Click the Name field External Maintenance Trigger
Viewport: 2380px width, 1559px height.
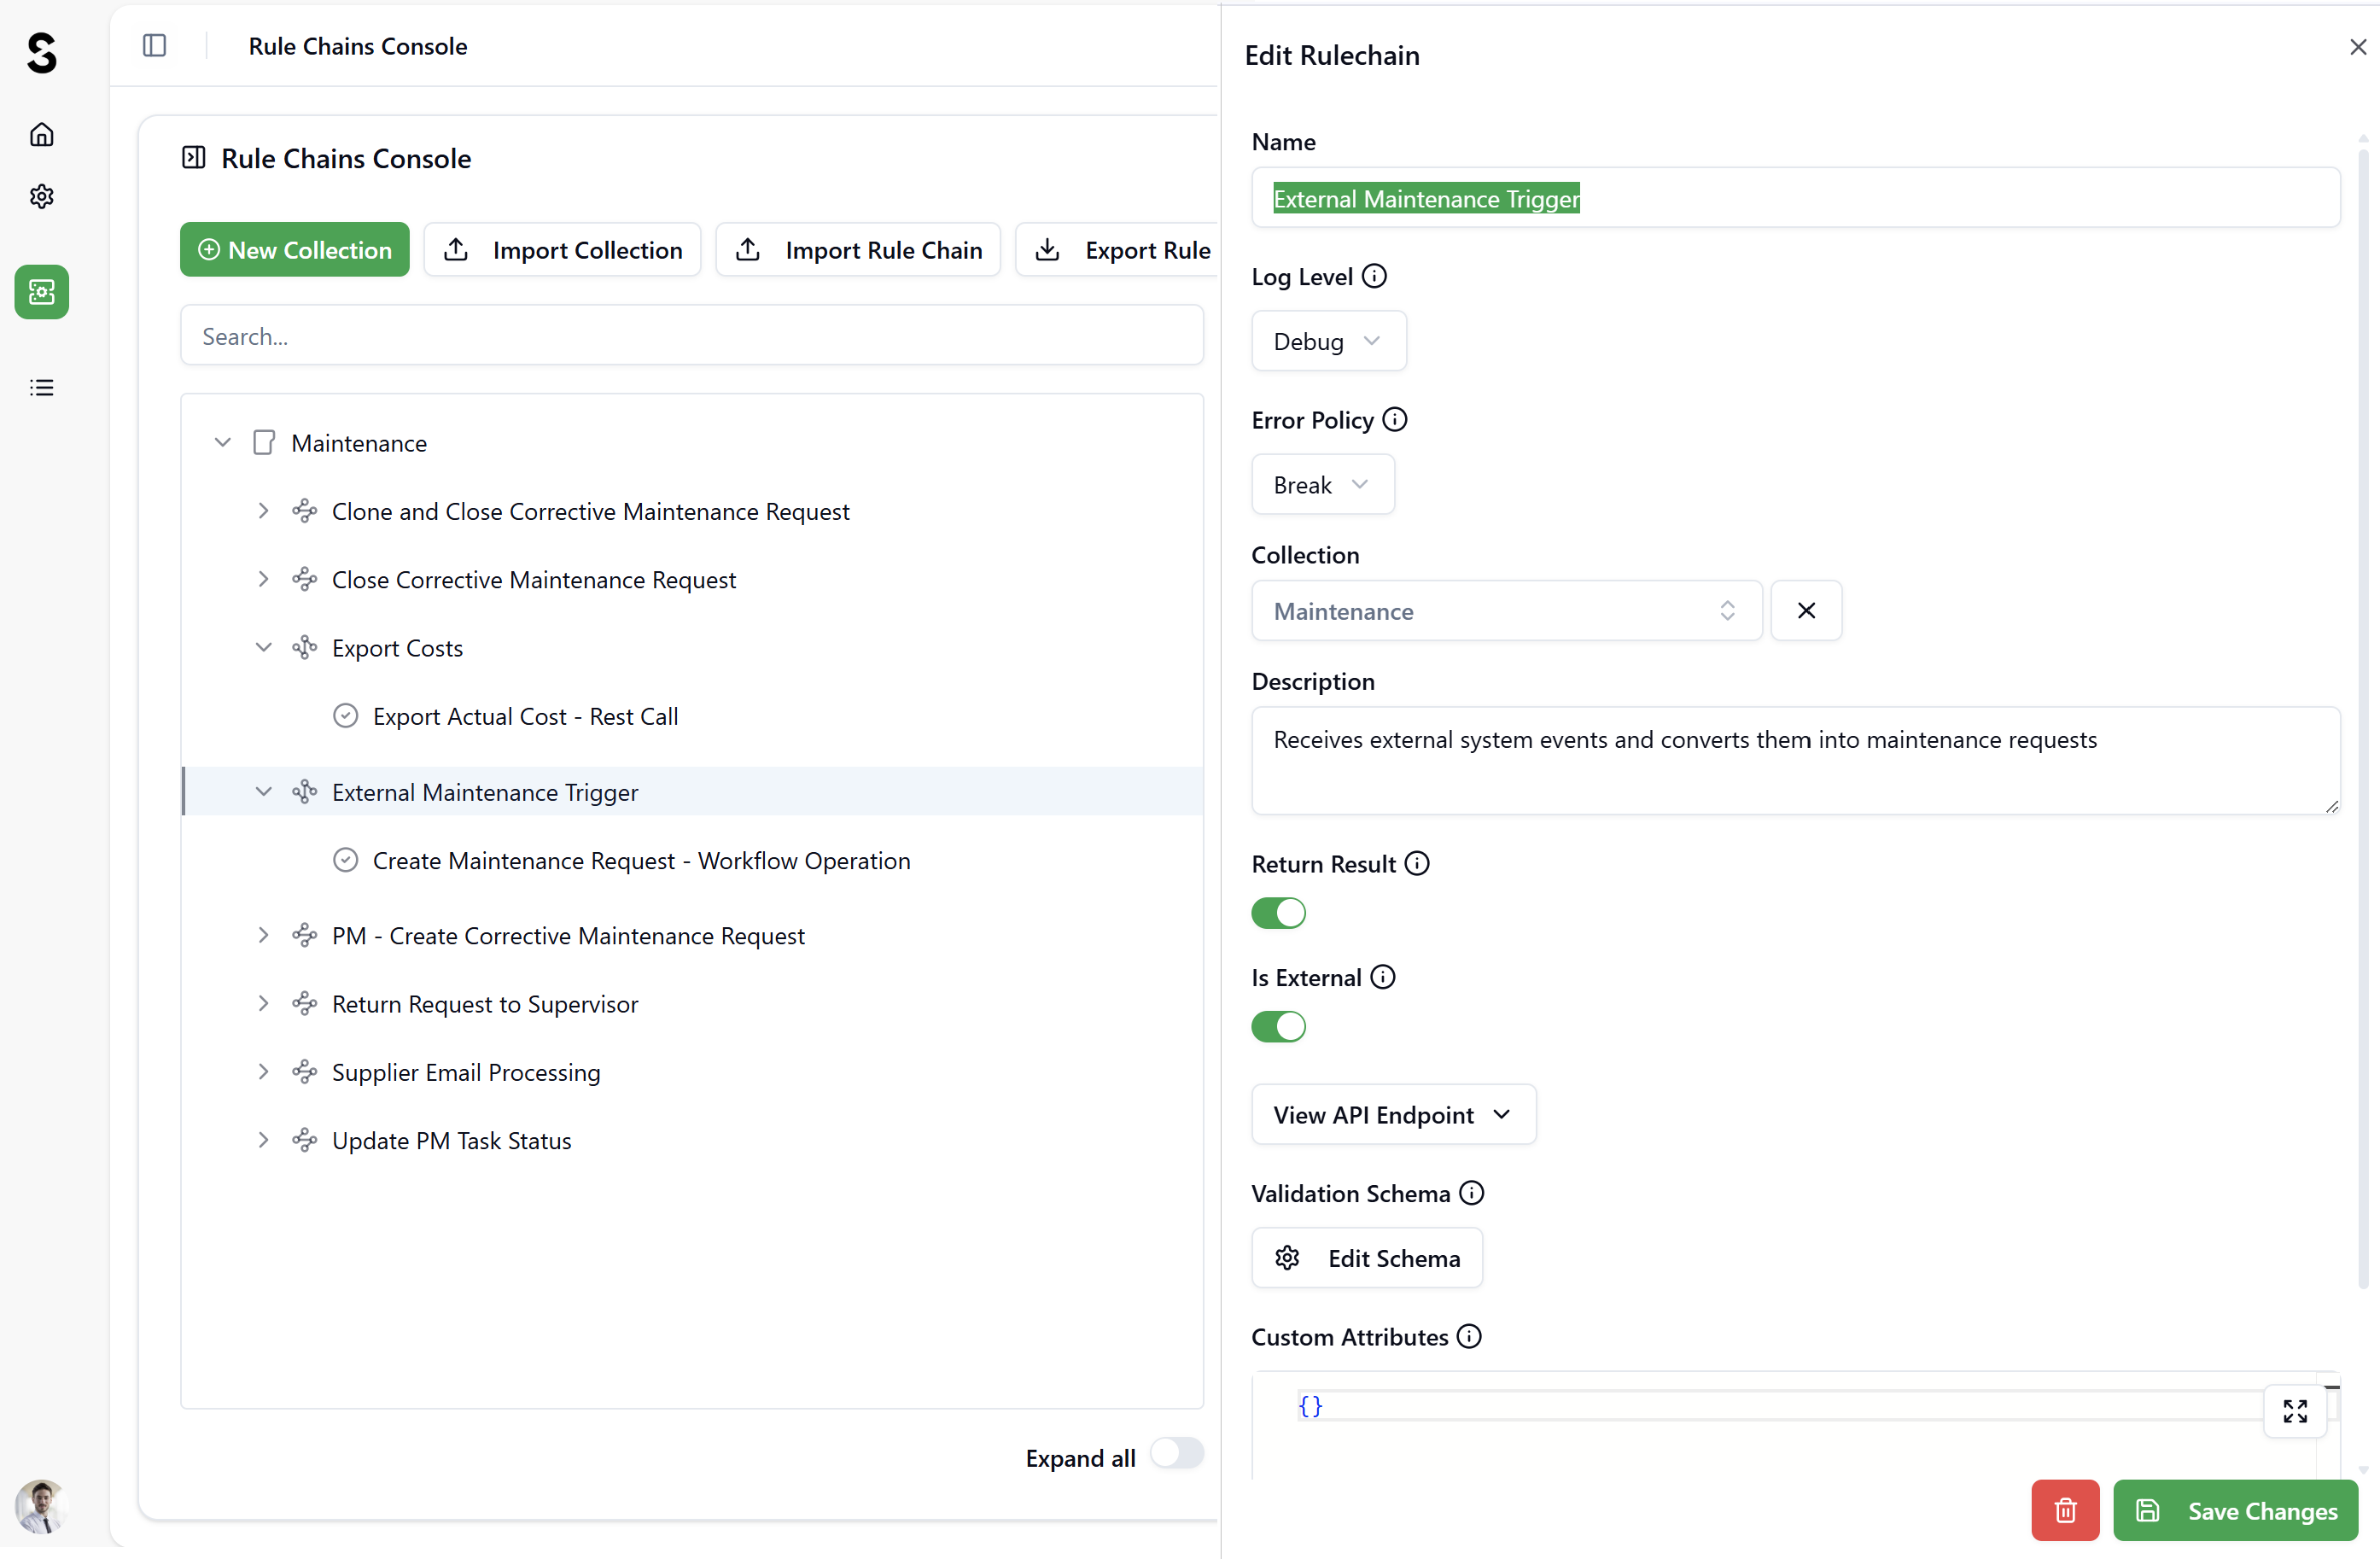pyautogui.click(x=1796, y=198)
